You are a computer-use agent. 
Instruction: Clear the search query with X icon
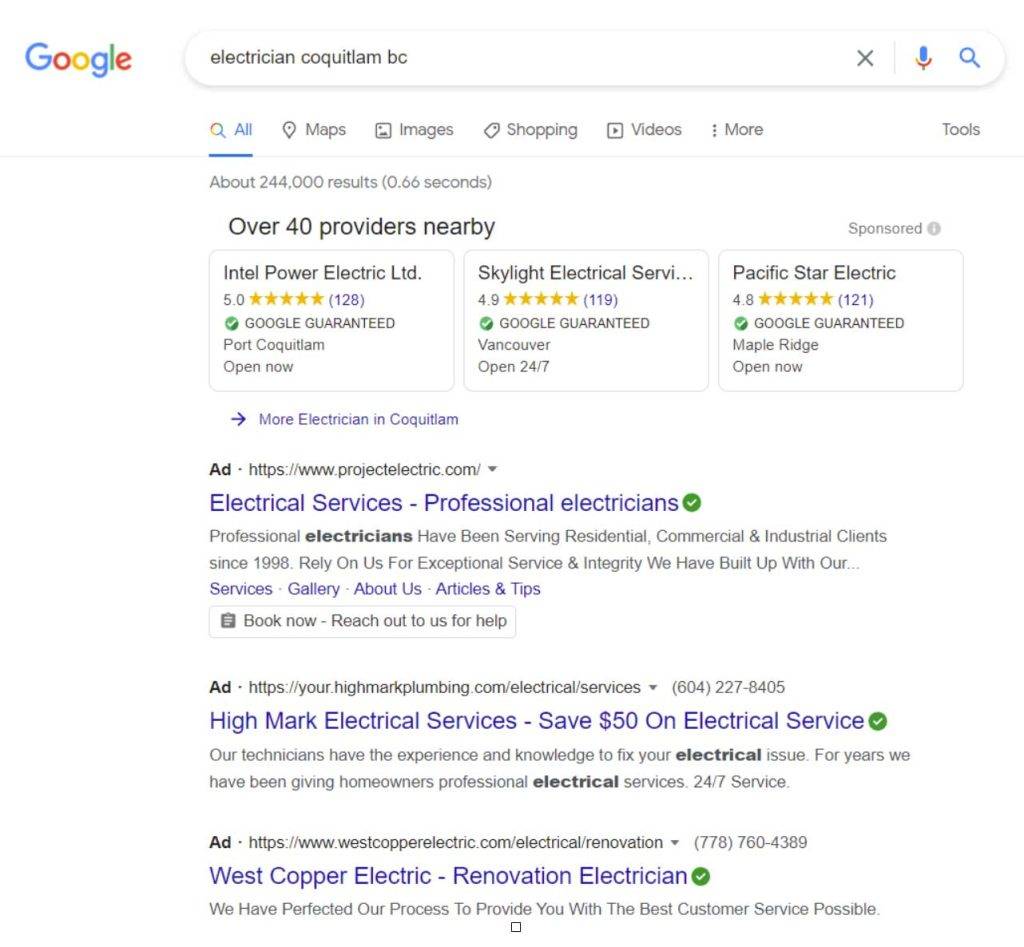865,58
